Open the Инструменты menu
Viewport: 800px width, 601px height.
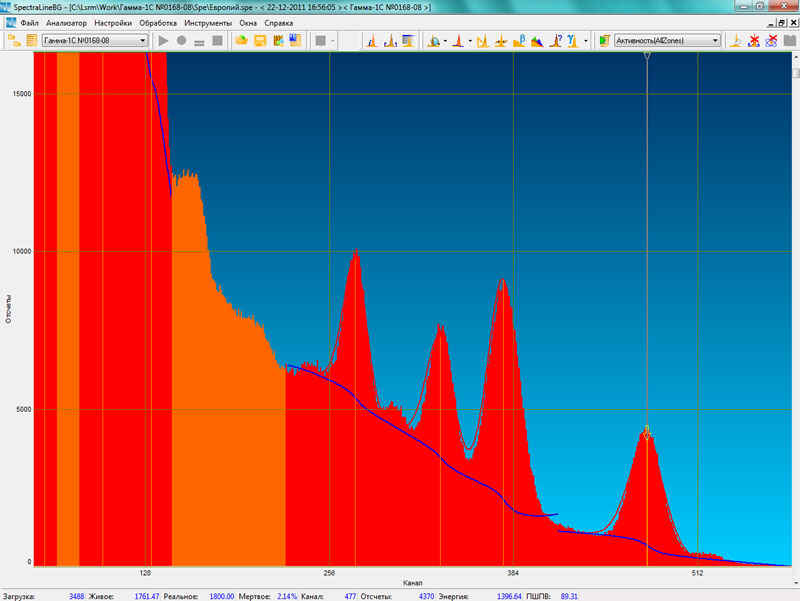pos(209,22)
